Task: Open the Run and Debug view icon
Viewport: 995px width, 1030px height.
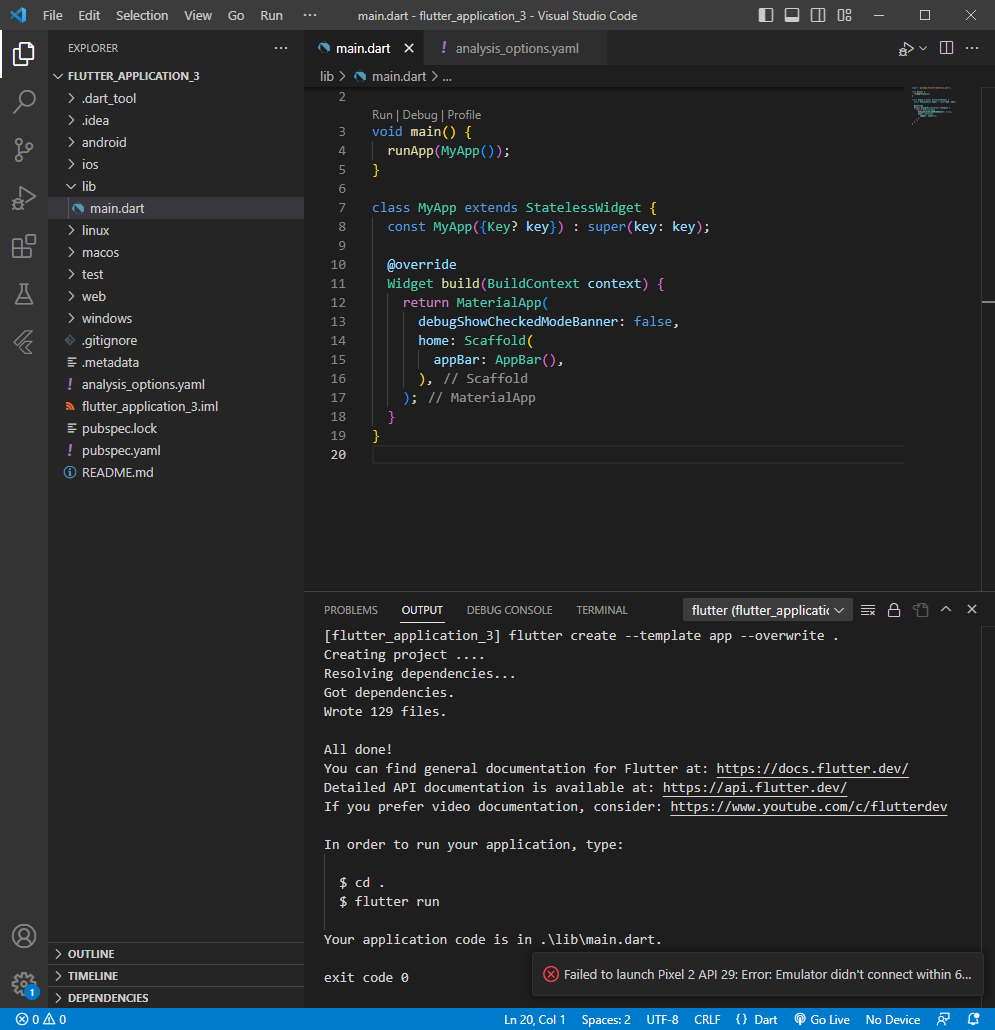Action: 24,198
